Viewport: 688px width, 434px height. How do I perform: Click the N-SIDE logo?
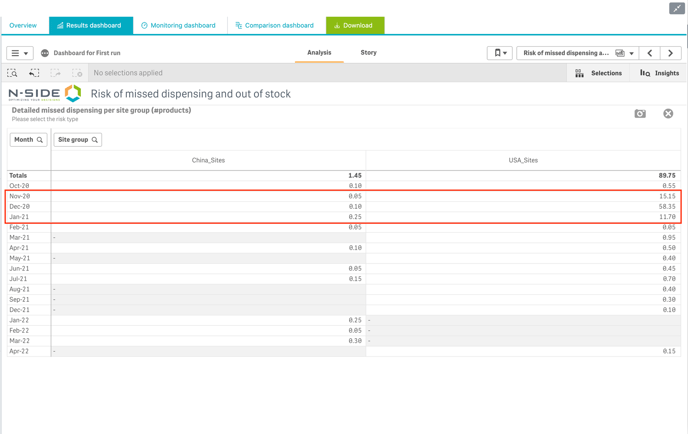pos(45,93)
